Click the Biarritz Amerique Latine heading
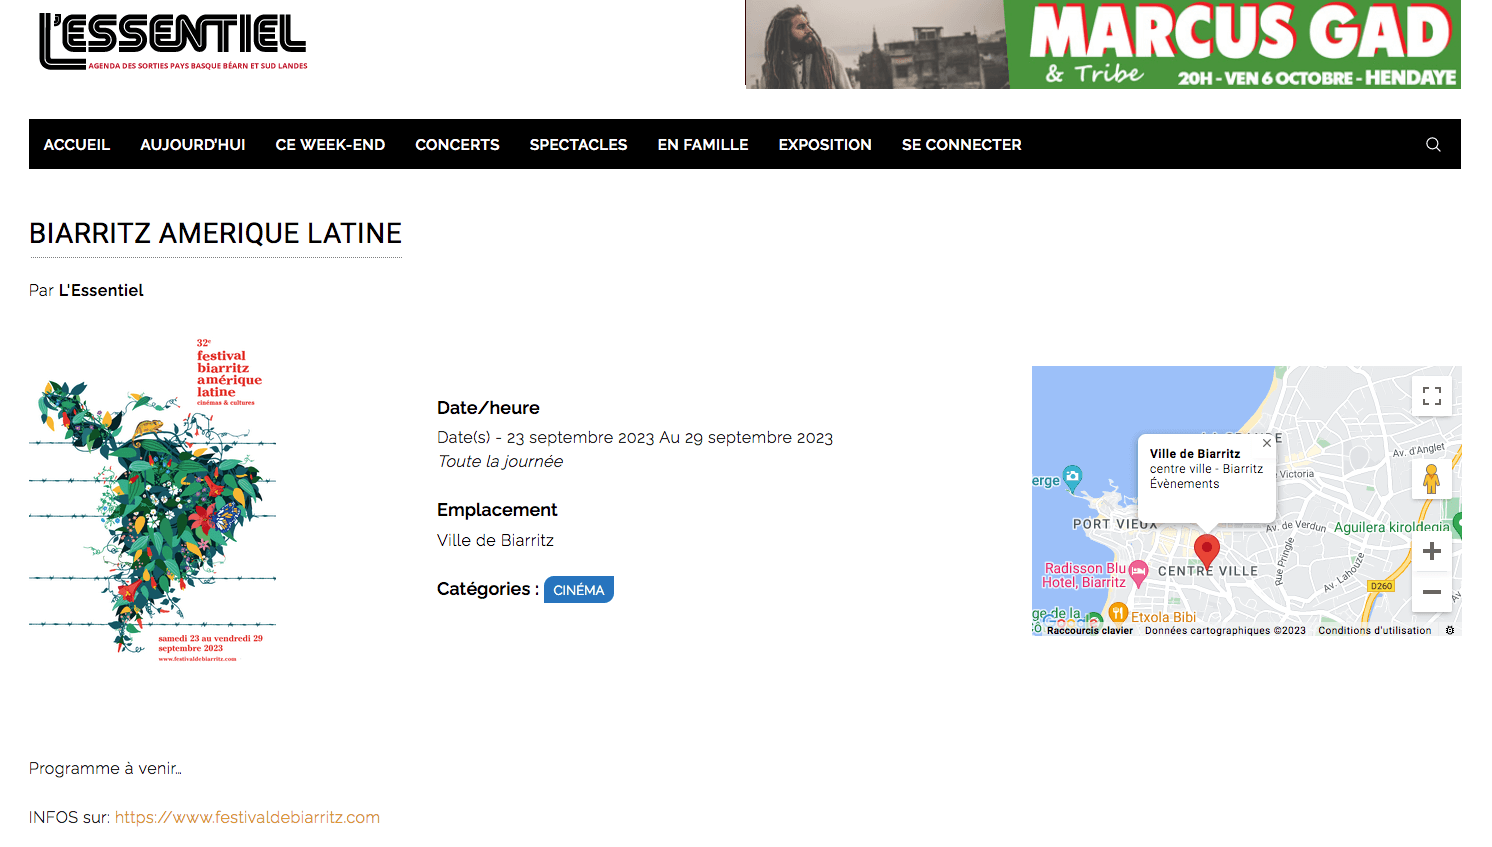1492x847 pixels. pyautogui.click(x=215, y=233)
